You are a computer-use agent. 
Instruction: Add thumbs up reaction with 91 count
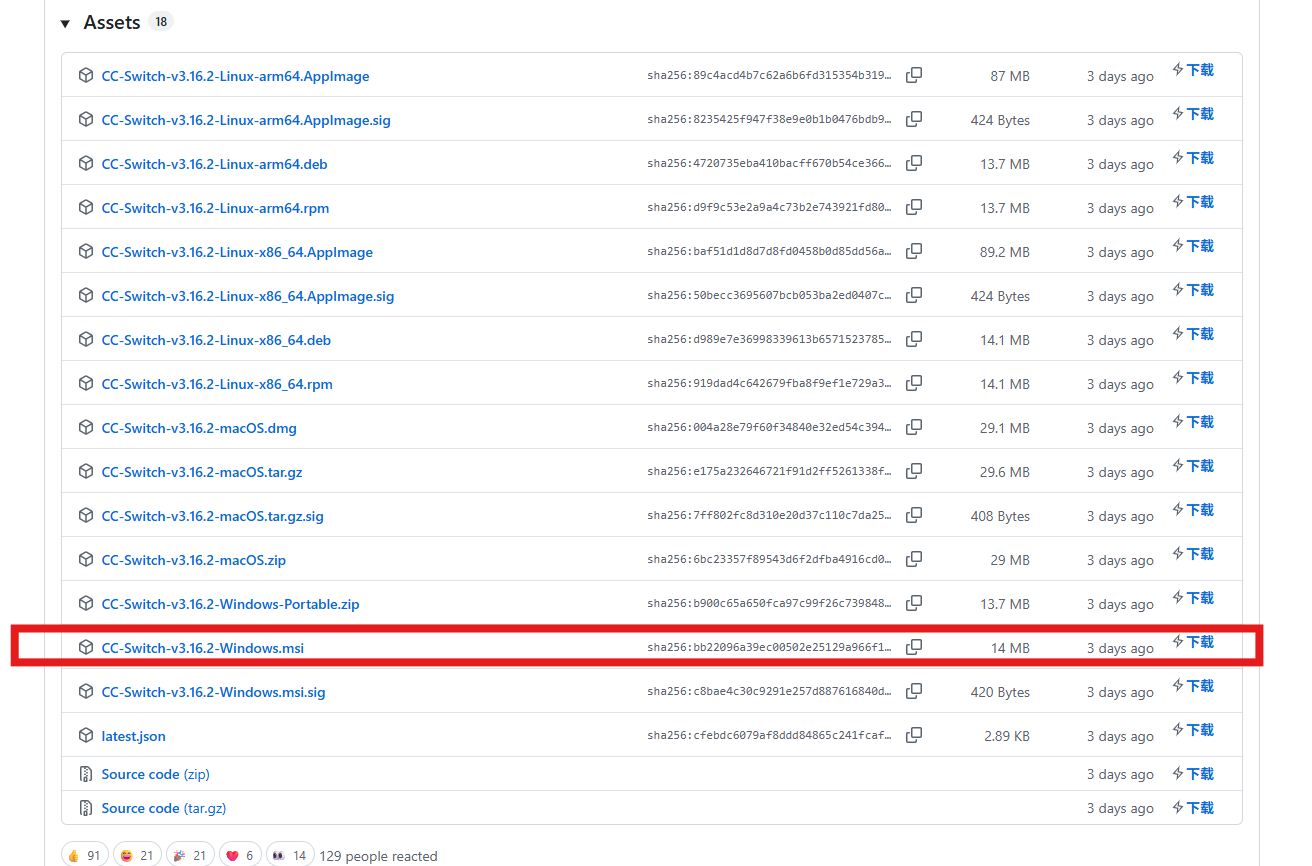coord(84,855)
